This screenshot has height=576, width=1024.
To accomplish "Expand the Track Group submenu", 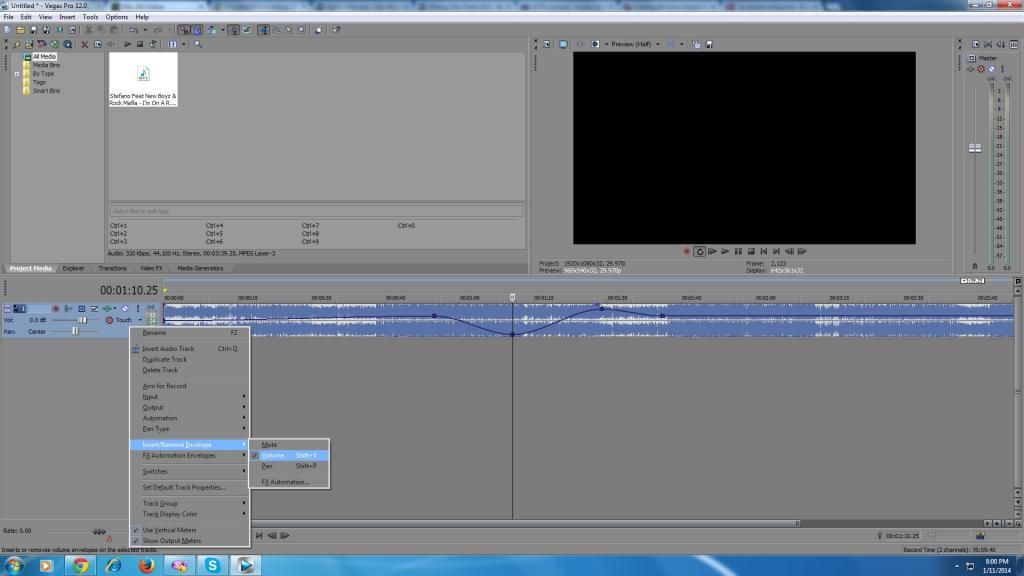I will pyautogui.click(x=189, y=504).
